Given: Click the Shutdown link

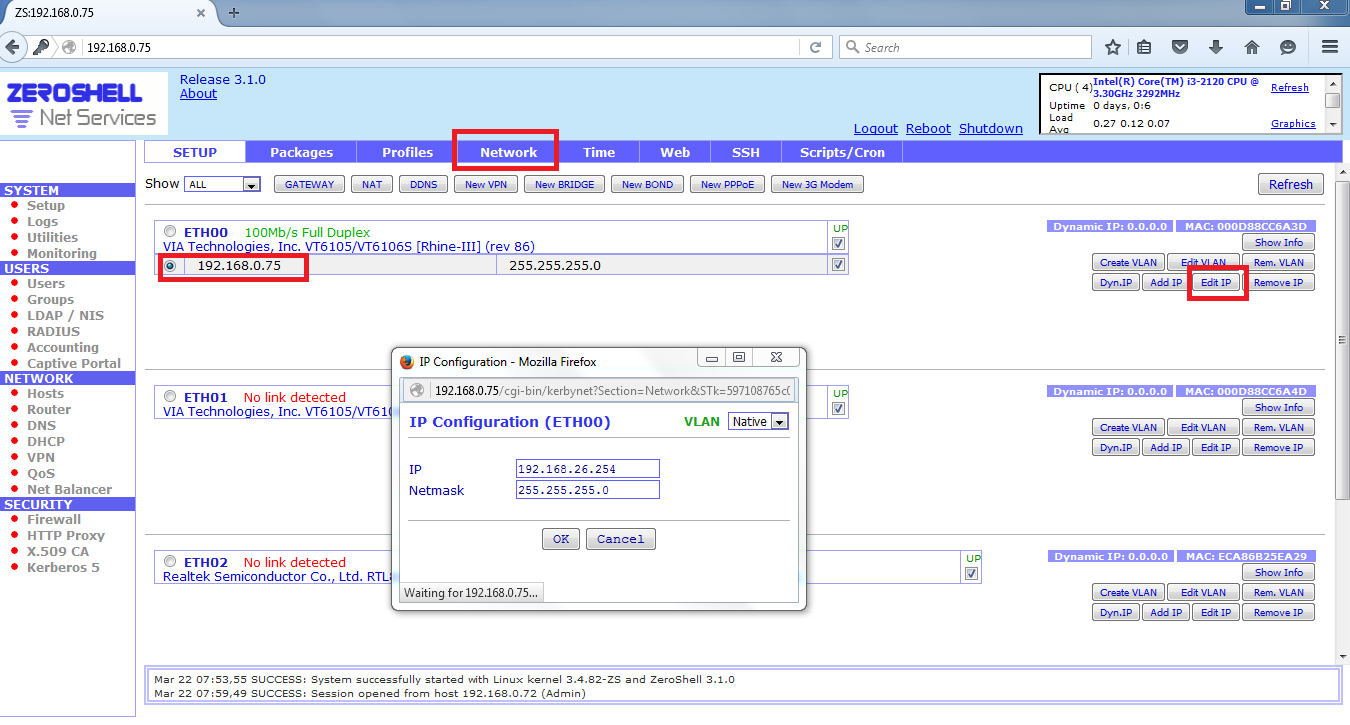Looking at the screenshot, I should [x=991, y=128].
